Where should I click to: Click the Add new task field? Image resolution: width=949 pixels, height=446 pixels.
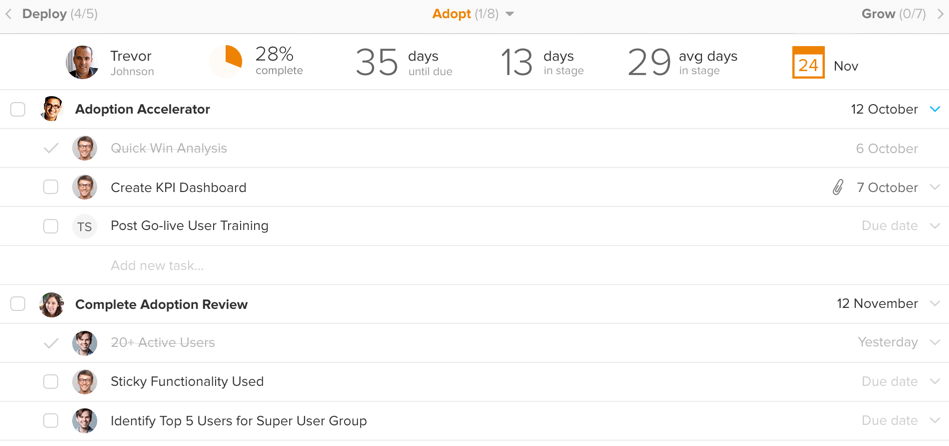(157, 265)
